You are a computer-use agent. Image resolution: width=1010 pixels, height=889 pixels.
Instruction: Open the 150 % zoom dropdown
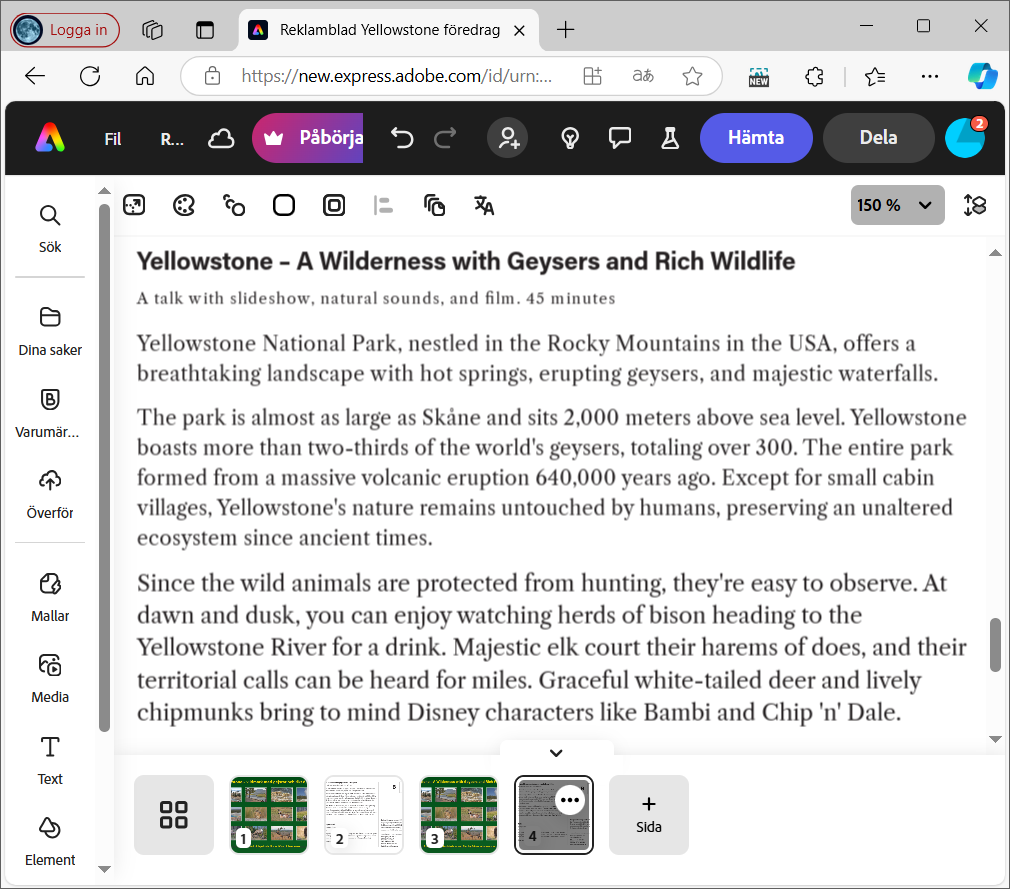(898, 205)
